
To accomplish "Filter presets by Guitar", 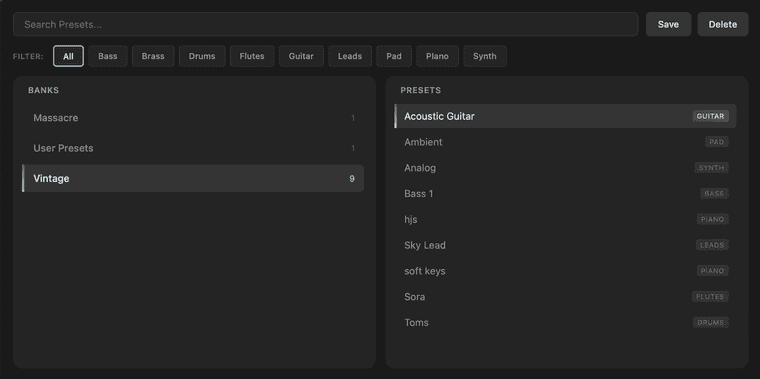I will 301,56.
